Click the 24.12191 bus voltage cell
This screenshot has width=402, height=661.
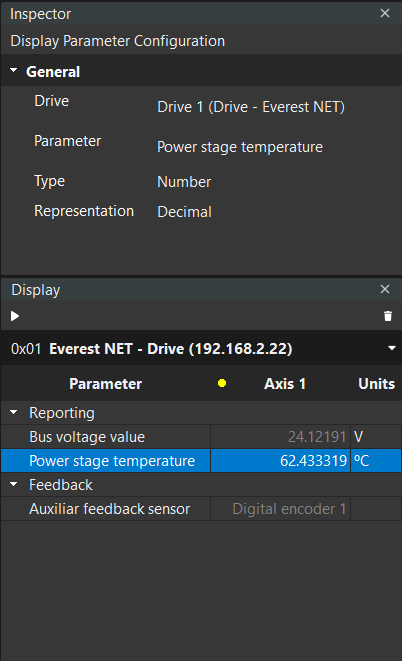pyautogui.click(x=280, y=437)
